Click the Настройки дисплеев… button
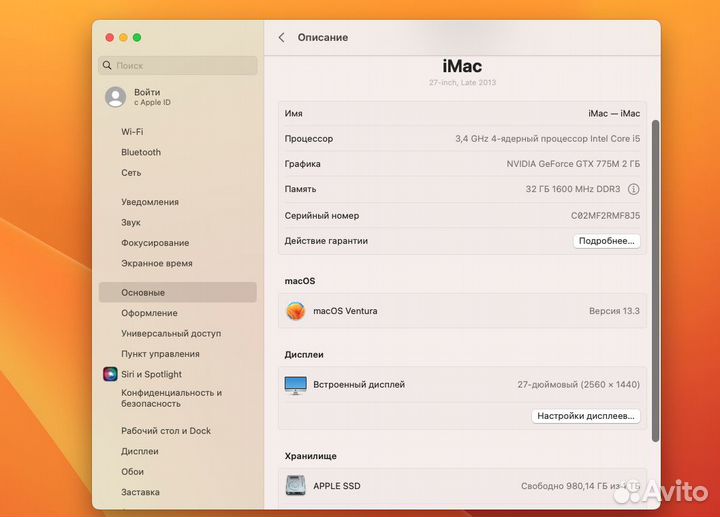 (586, 416)
